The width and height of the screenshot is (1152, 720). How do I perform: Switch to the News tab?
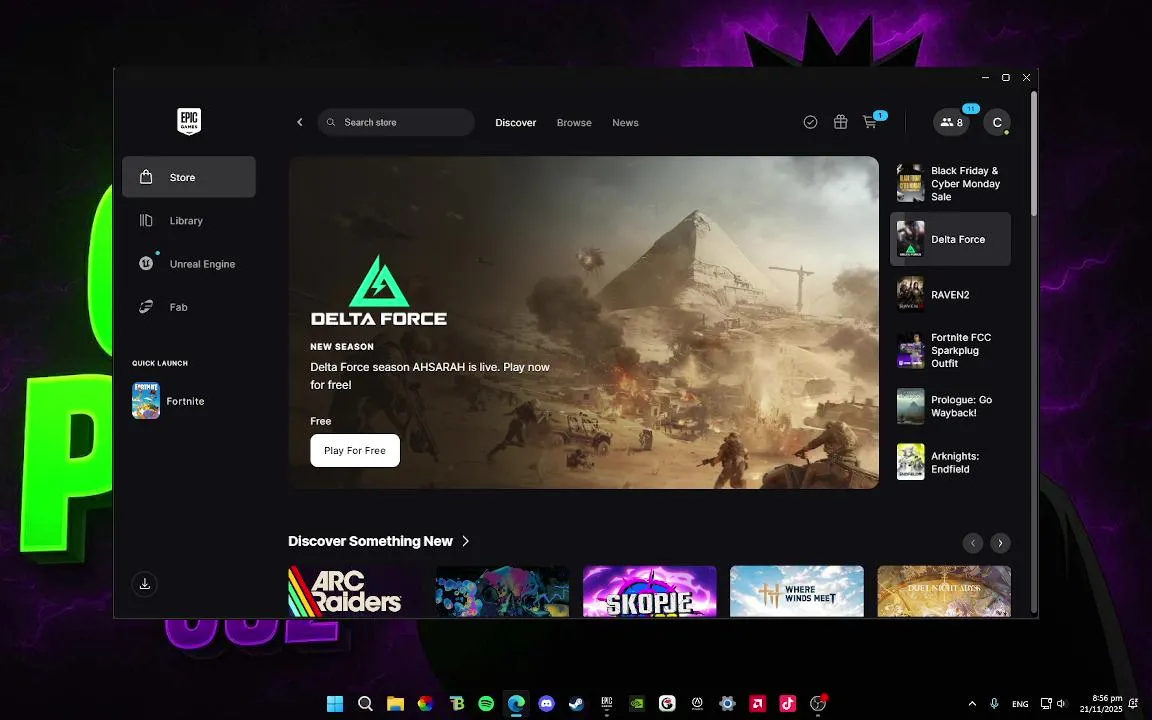(625, 123)
